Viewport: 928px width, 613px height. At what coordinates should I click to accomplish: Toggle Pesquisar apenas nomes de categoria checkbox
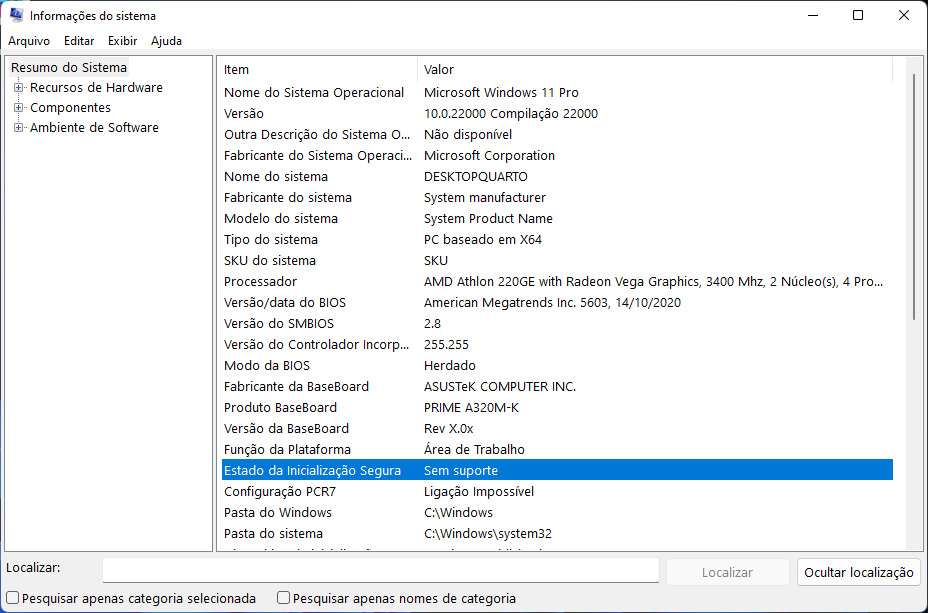pyautogui.click(x=284, y=598)
